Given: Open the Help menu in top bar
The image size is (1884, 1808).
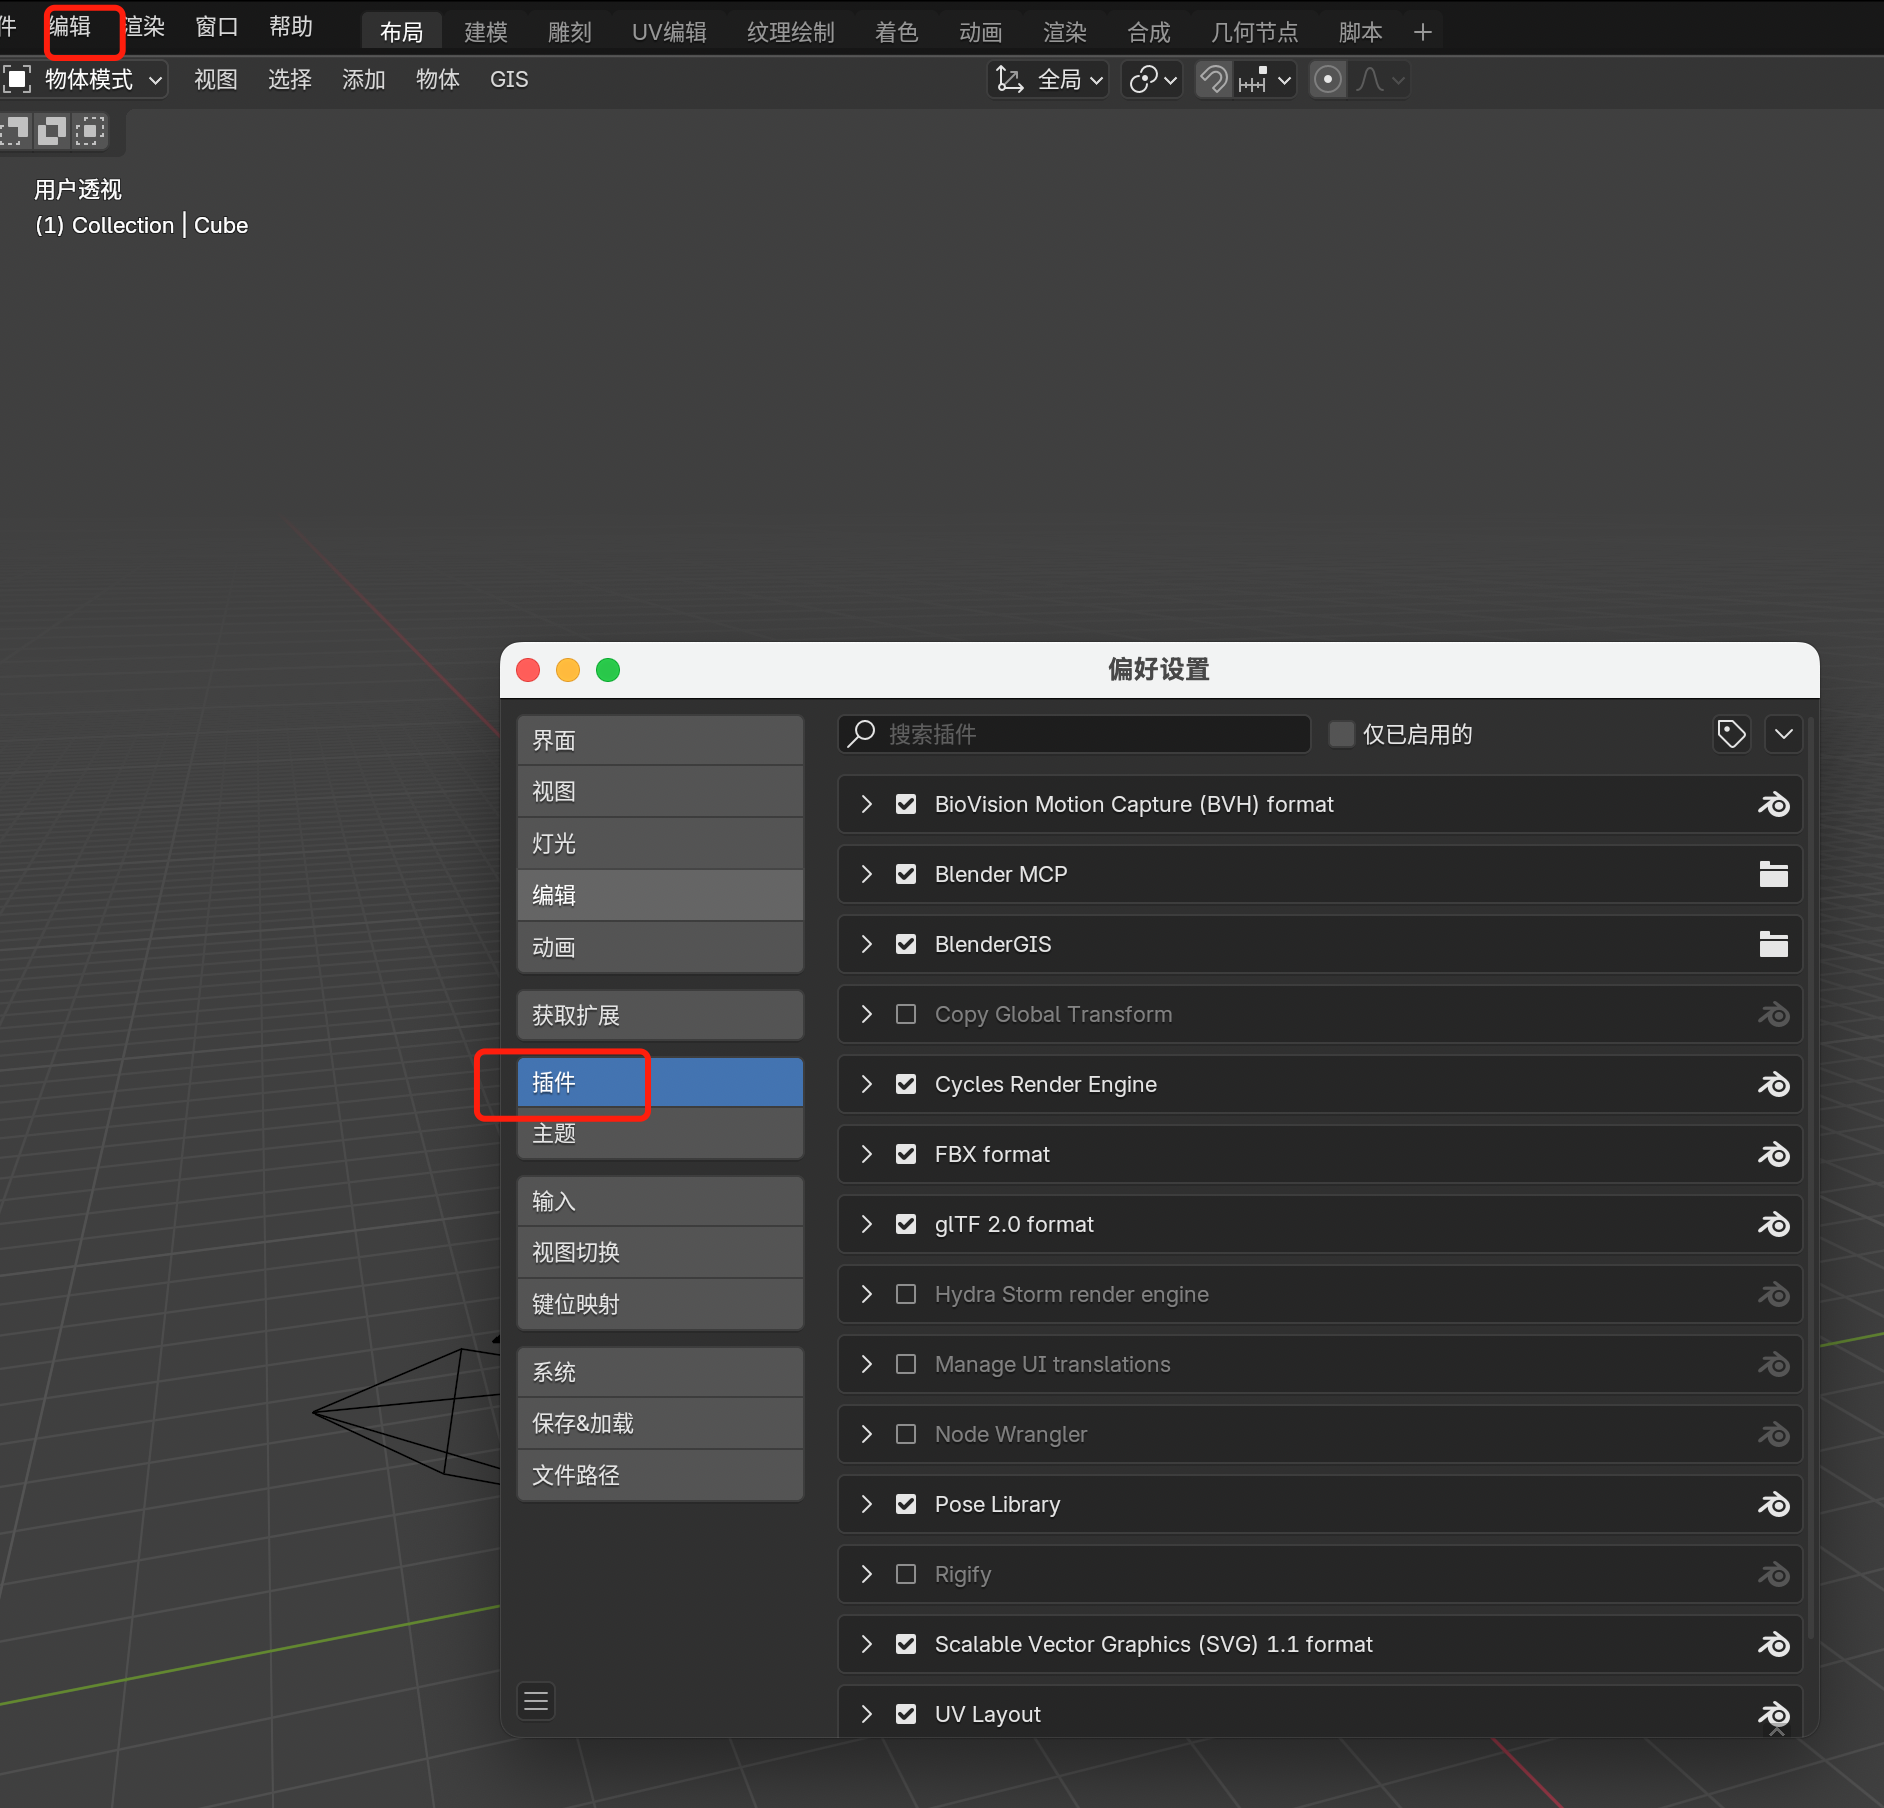Looking at the screenshot, I should (x=291, y=27).
